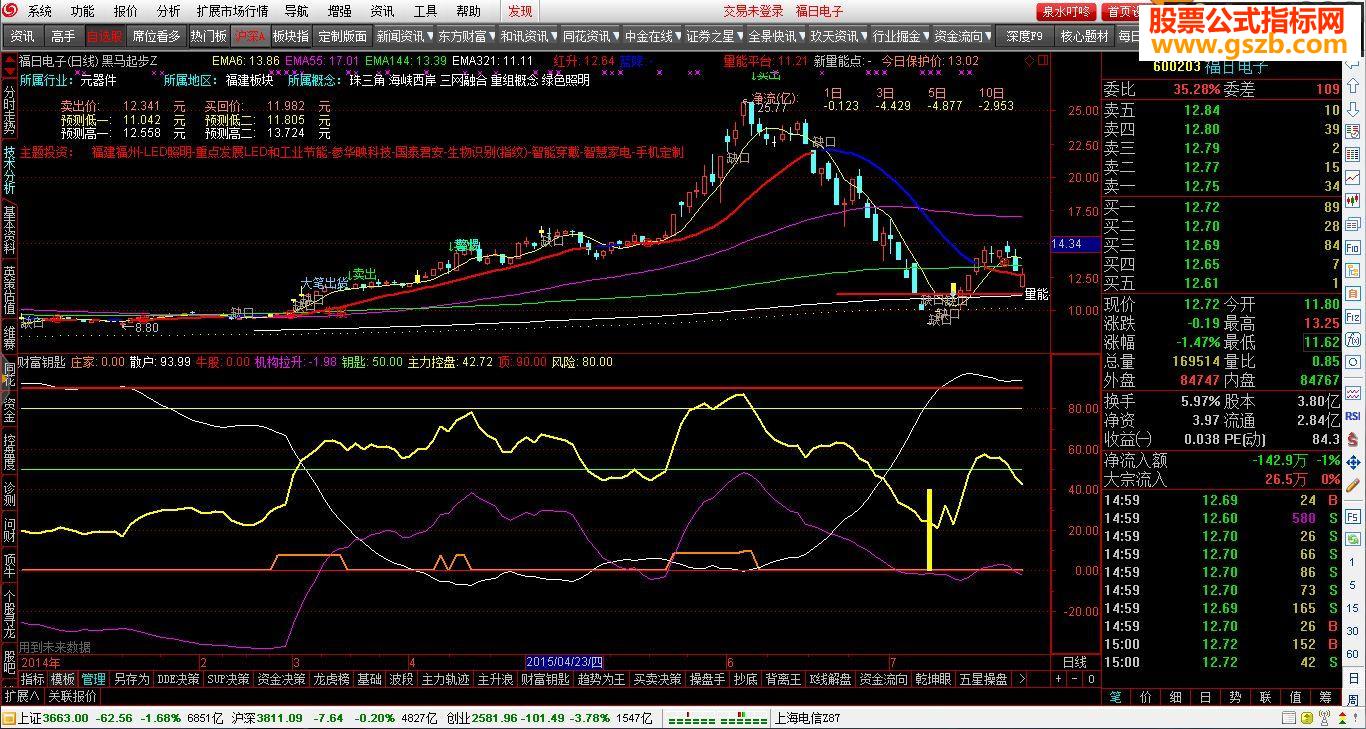Click the circle icon below f(x) icon
Viewport: 1366px width, 729px height.
[1352, 360]
